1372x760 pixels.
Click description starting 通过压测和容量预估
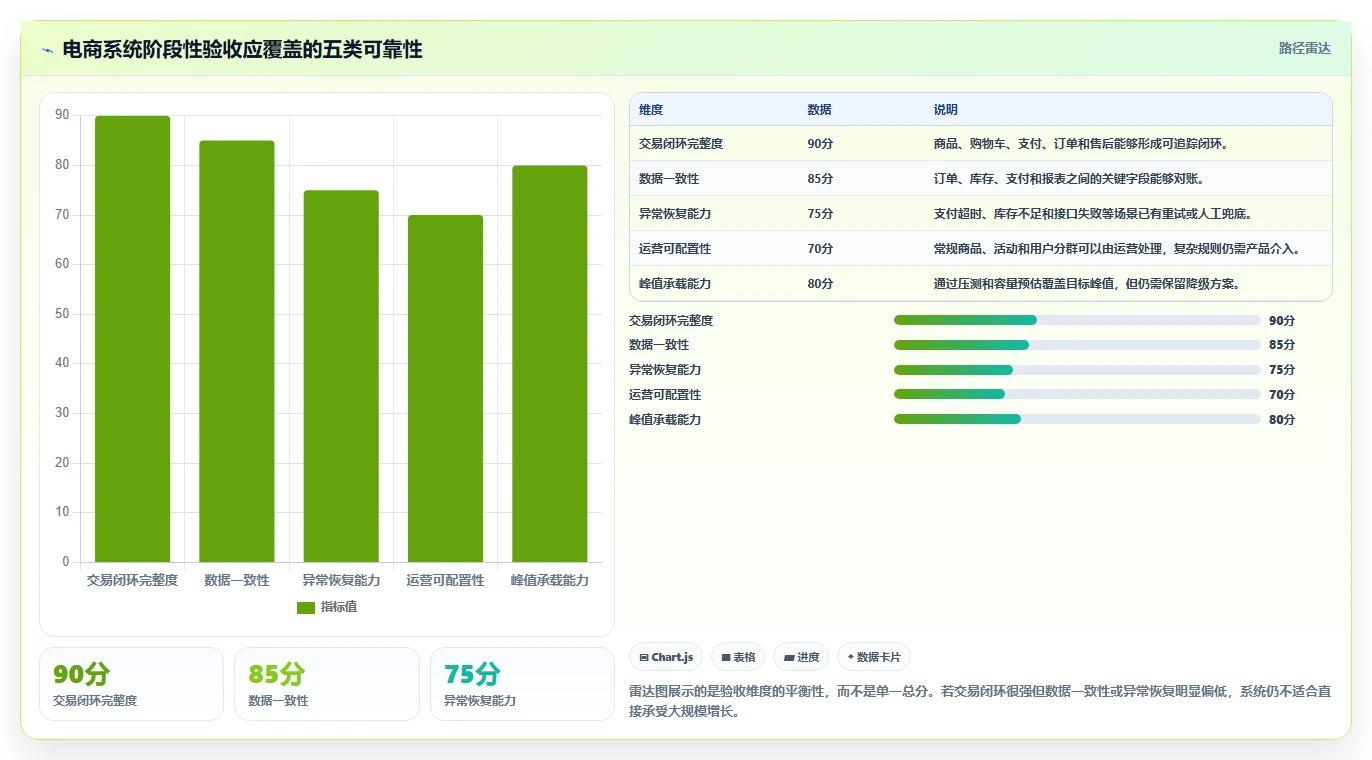click(x=1087, y=284)
